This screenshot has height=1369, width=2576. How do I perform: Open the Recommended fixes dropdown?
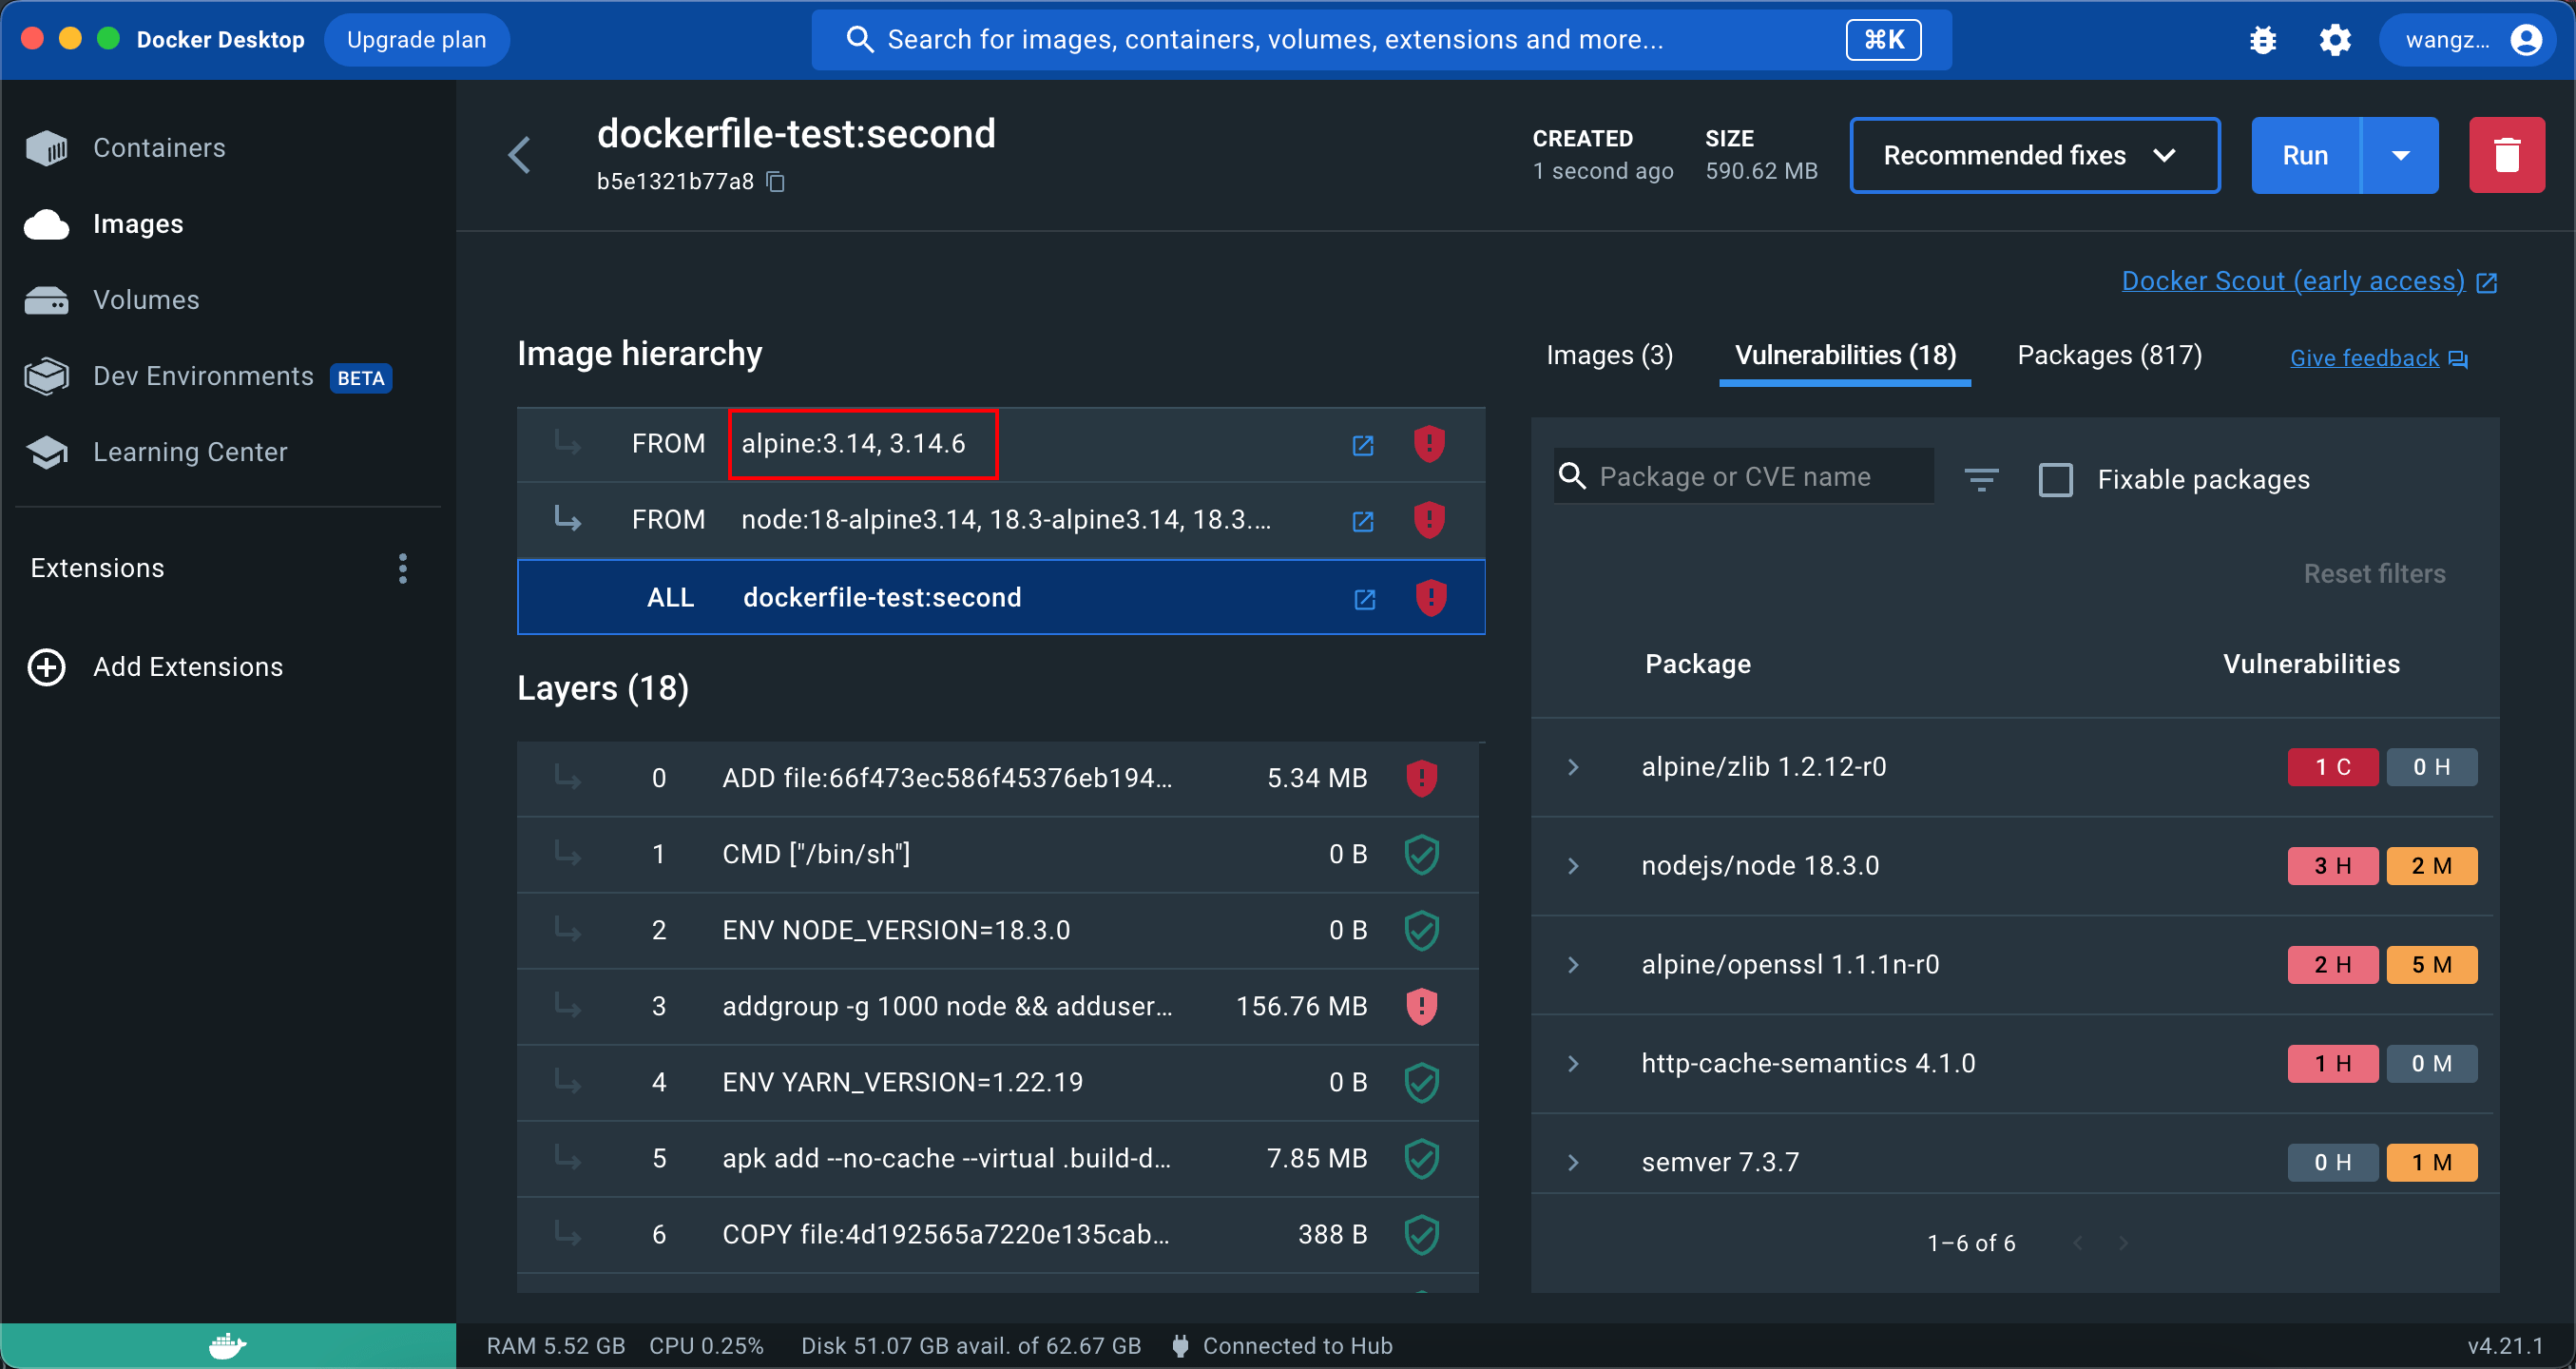(x=2033, y=155)
